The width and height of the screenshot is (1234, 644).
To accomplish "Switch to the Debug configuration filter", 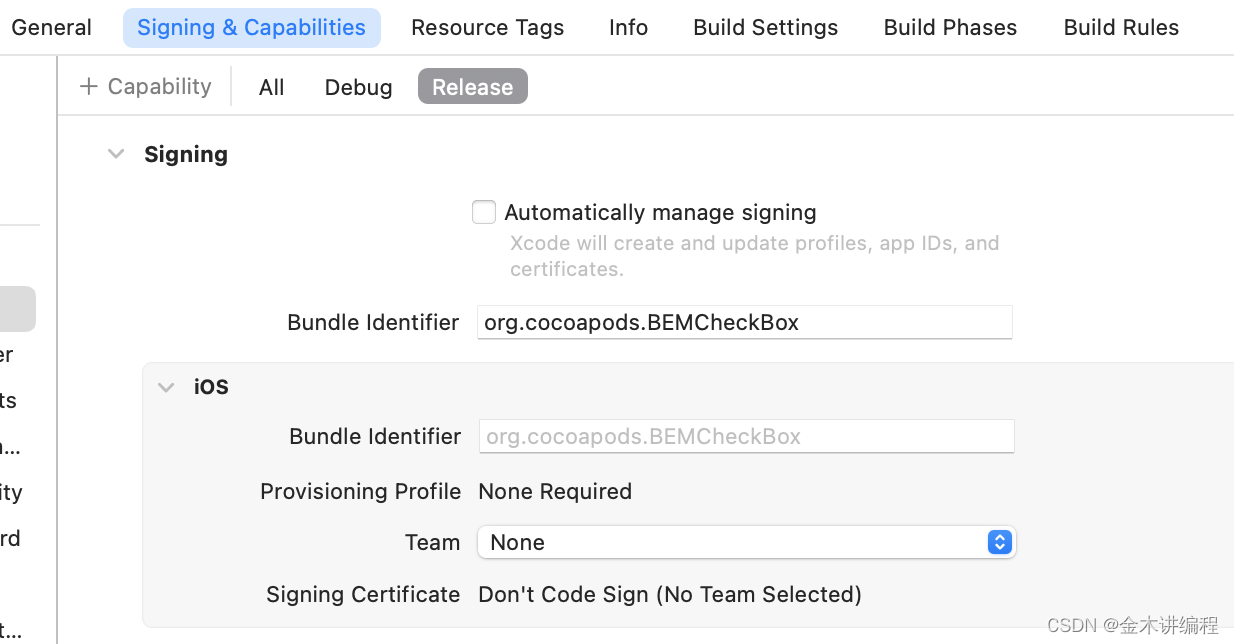I will coord(358,87).
